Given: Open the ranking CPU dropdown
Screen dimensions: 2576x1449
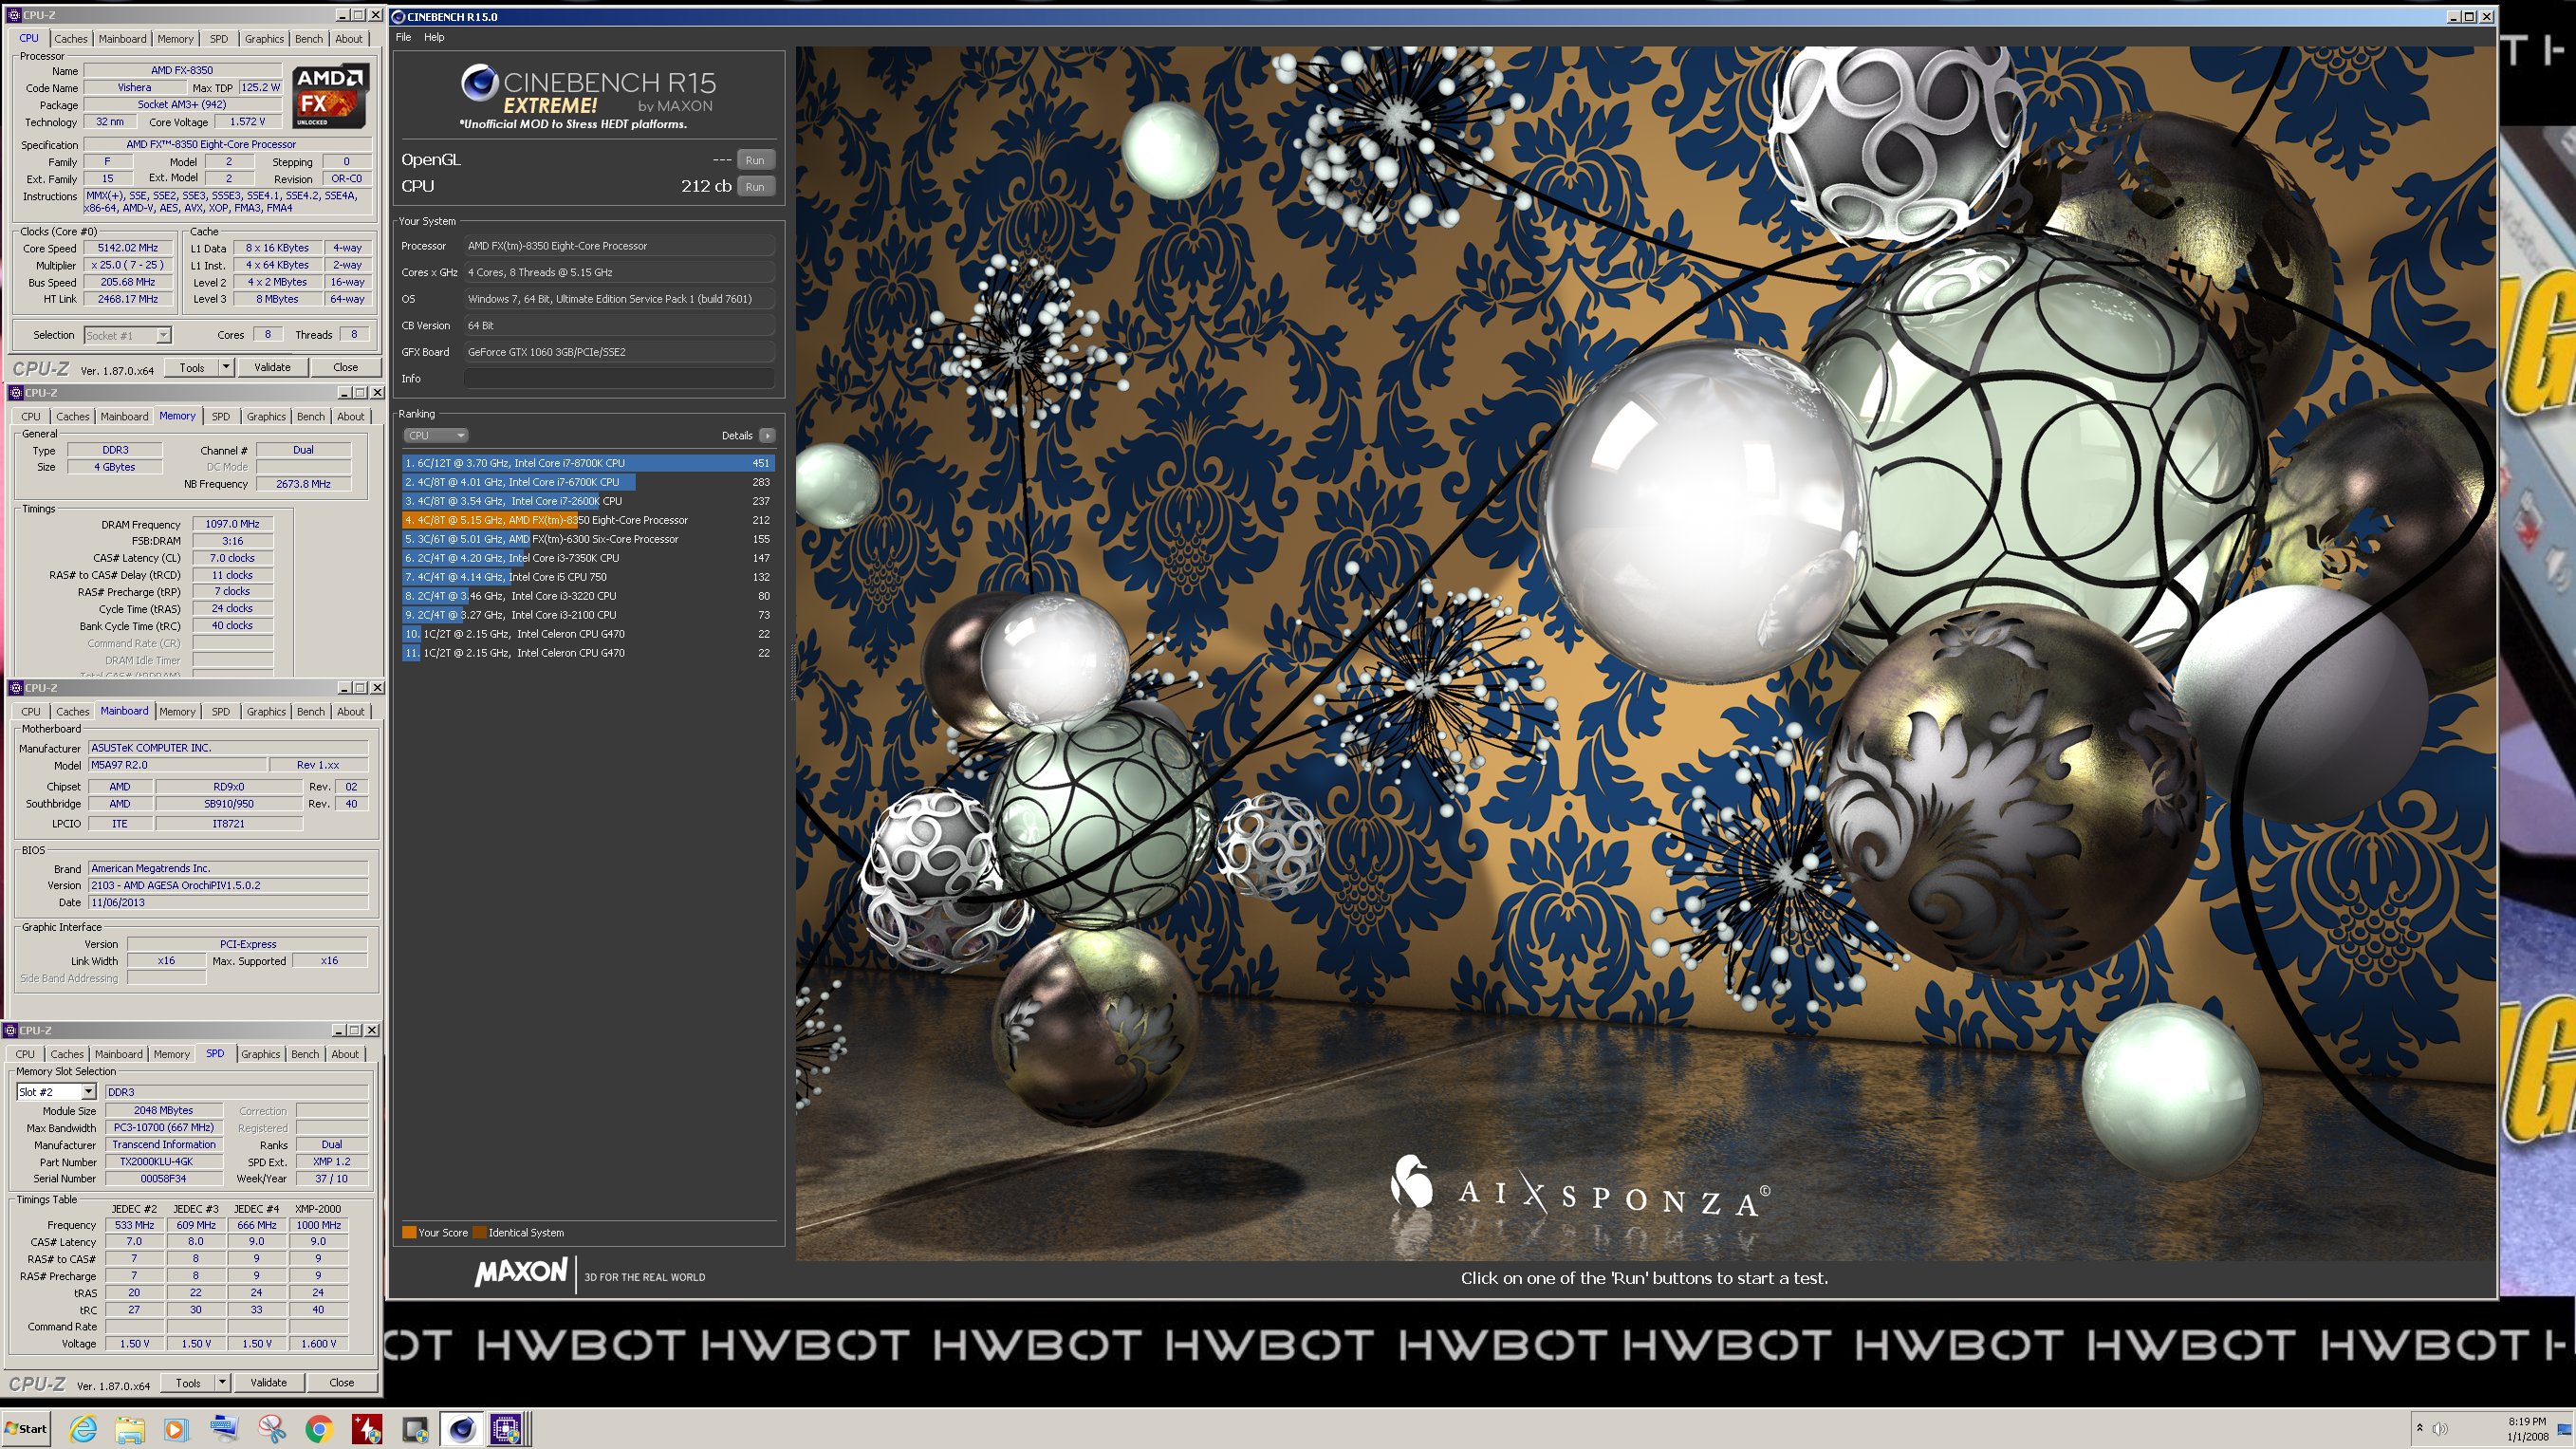Looking at the screenshot, I should pyautogui.click(x=436, y=435).
